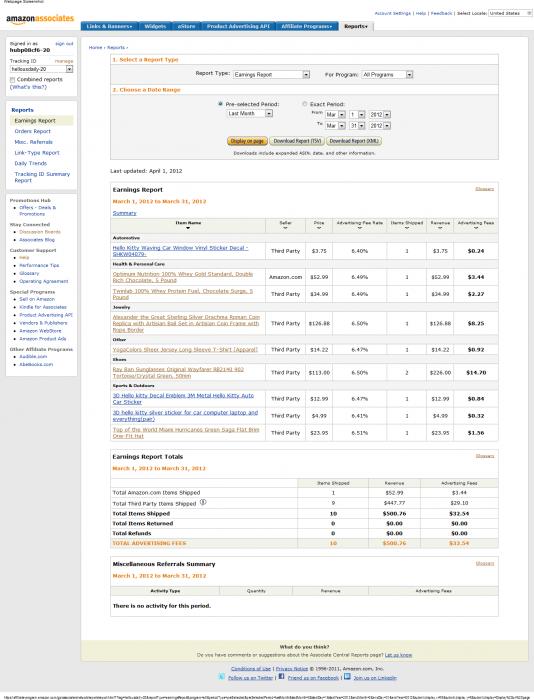Open the From day dropdown
Image resolution: width=534 pixels, height=700 pixels.
coord(357,115)
